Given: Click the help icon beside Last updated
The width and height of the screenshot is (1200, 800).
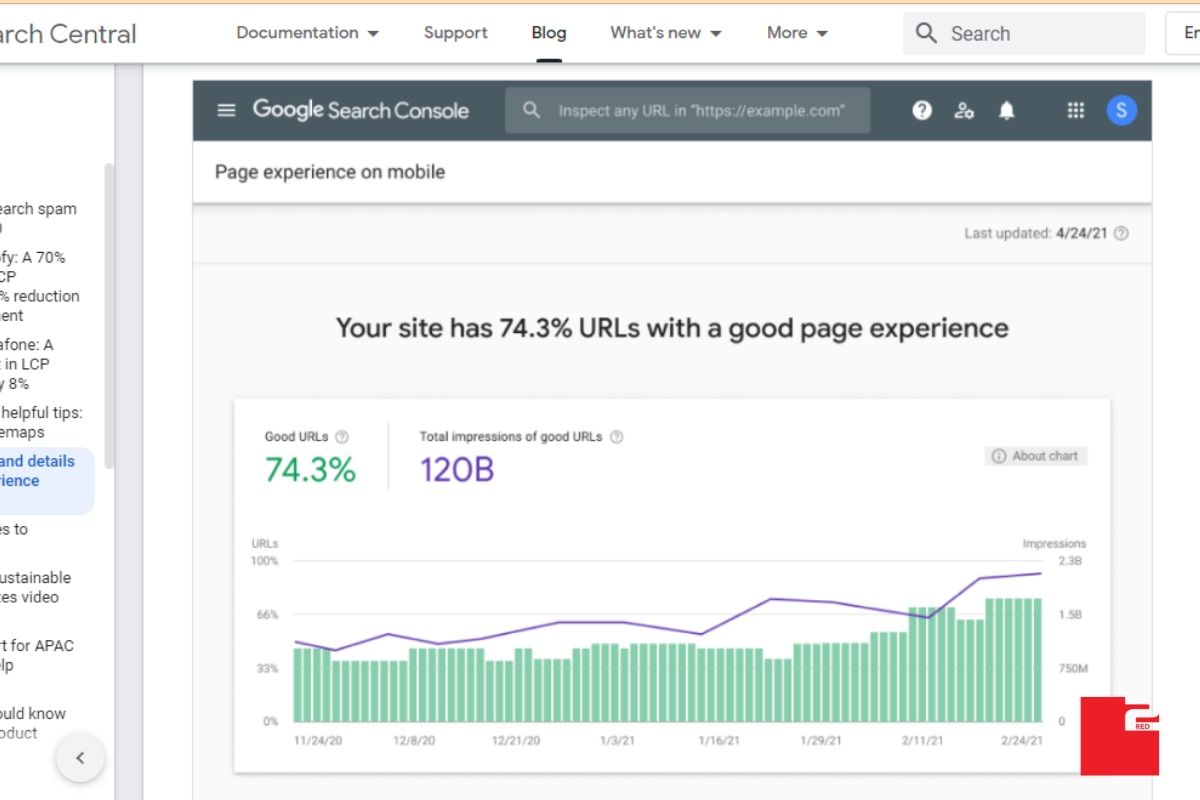Looking at the screenshot, I should pyautogui.click(x=1121, y=233).
